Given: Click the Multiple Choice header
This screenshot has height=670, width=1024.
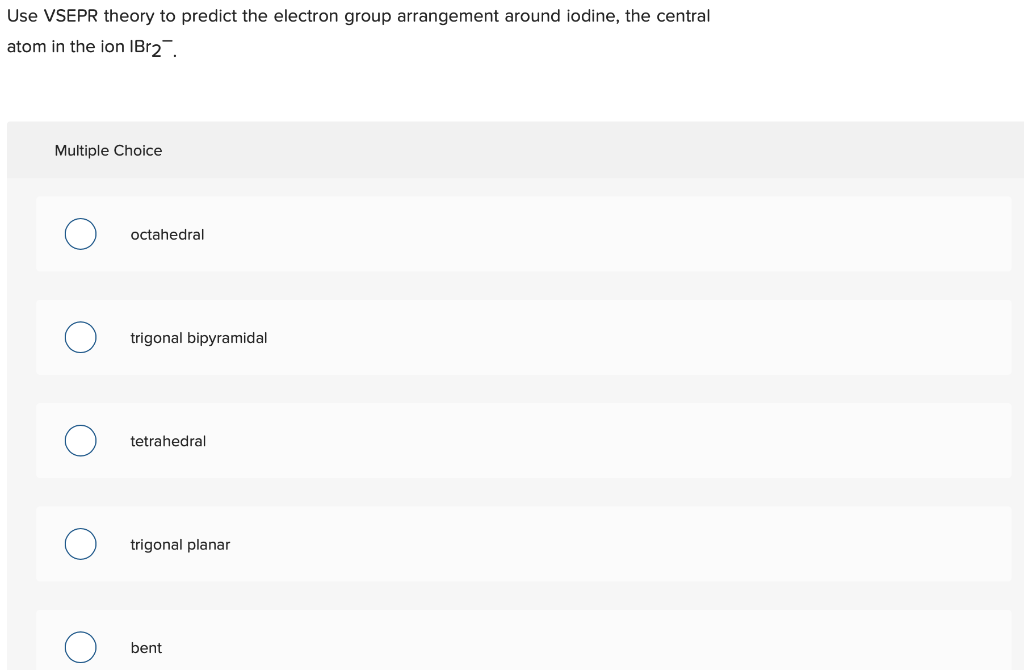Looking at the screenshot, I should tap(108, 150).
